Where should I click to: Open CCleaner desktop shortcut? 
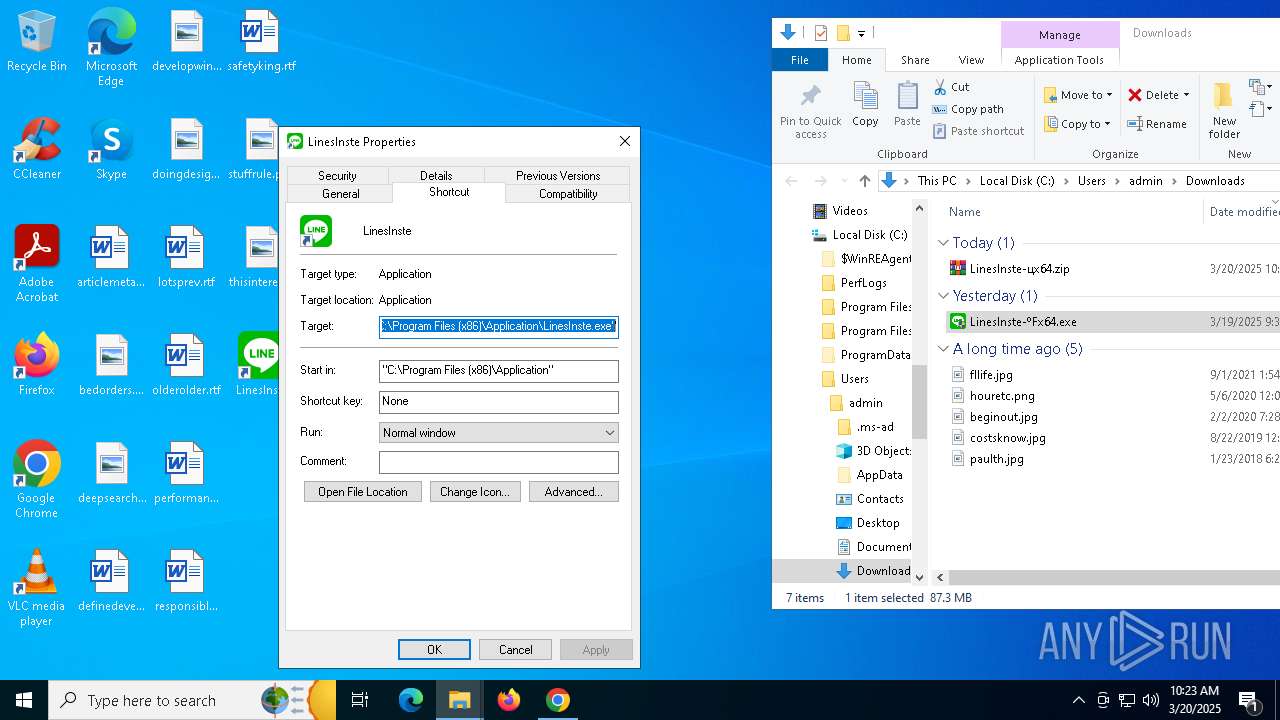(x=37, y=149)
